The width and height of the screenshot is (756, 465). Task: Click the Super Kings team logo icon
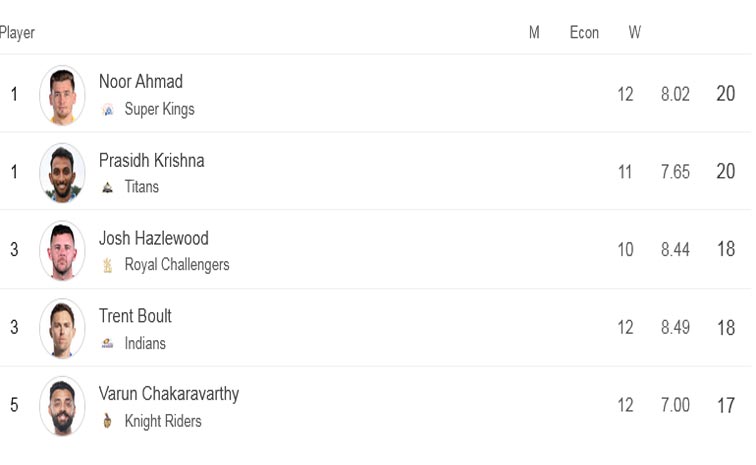click(108, 109)
